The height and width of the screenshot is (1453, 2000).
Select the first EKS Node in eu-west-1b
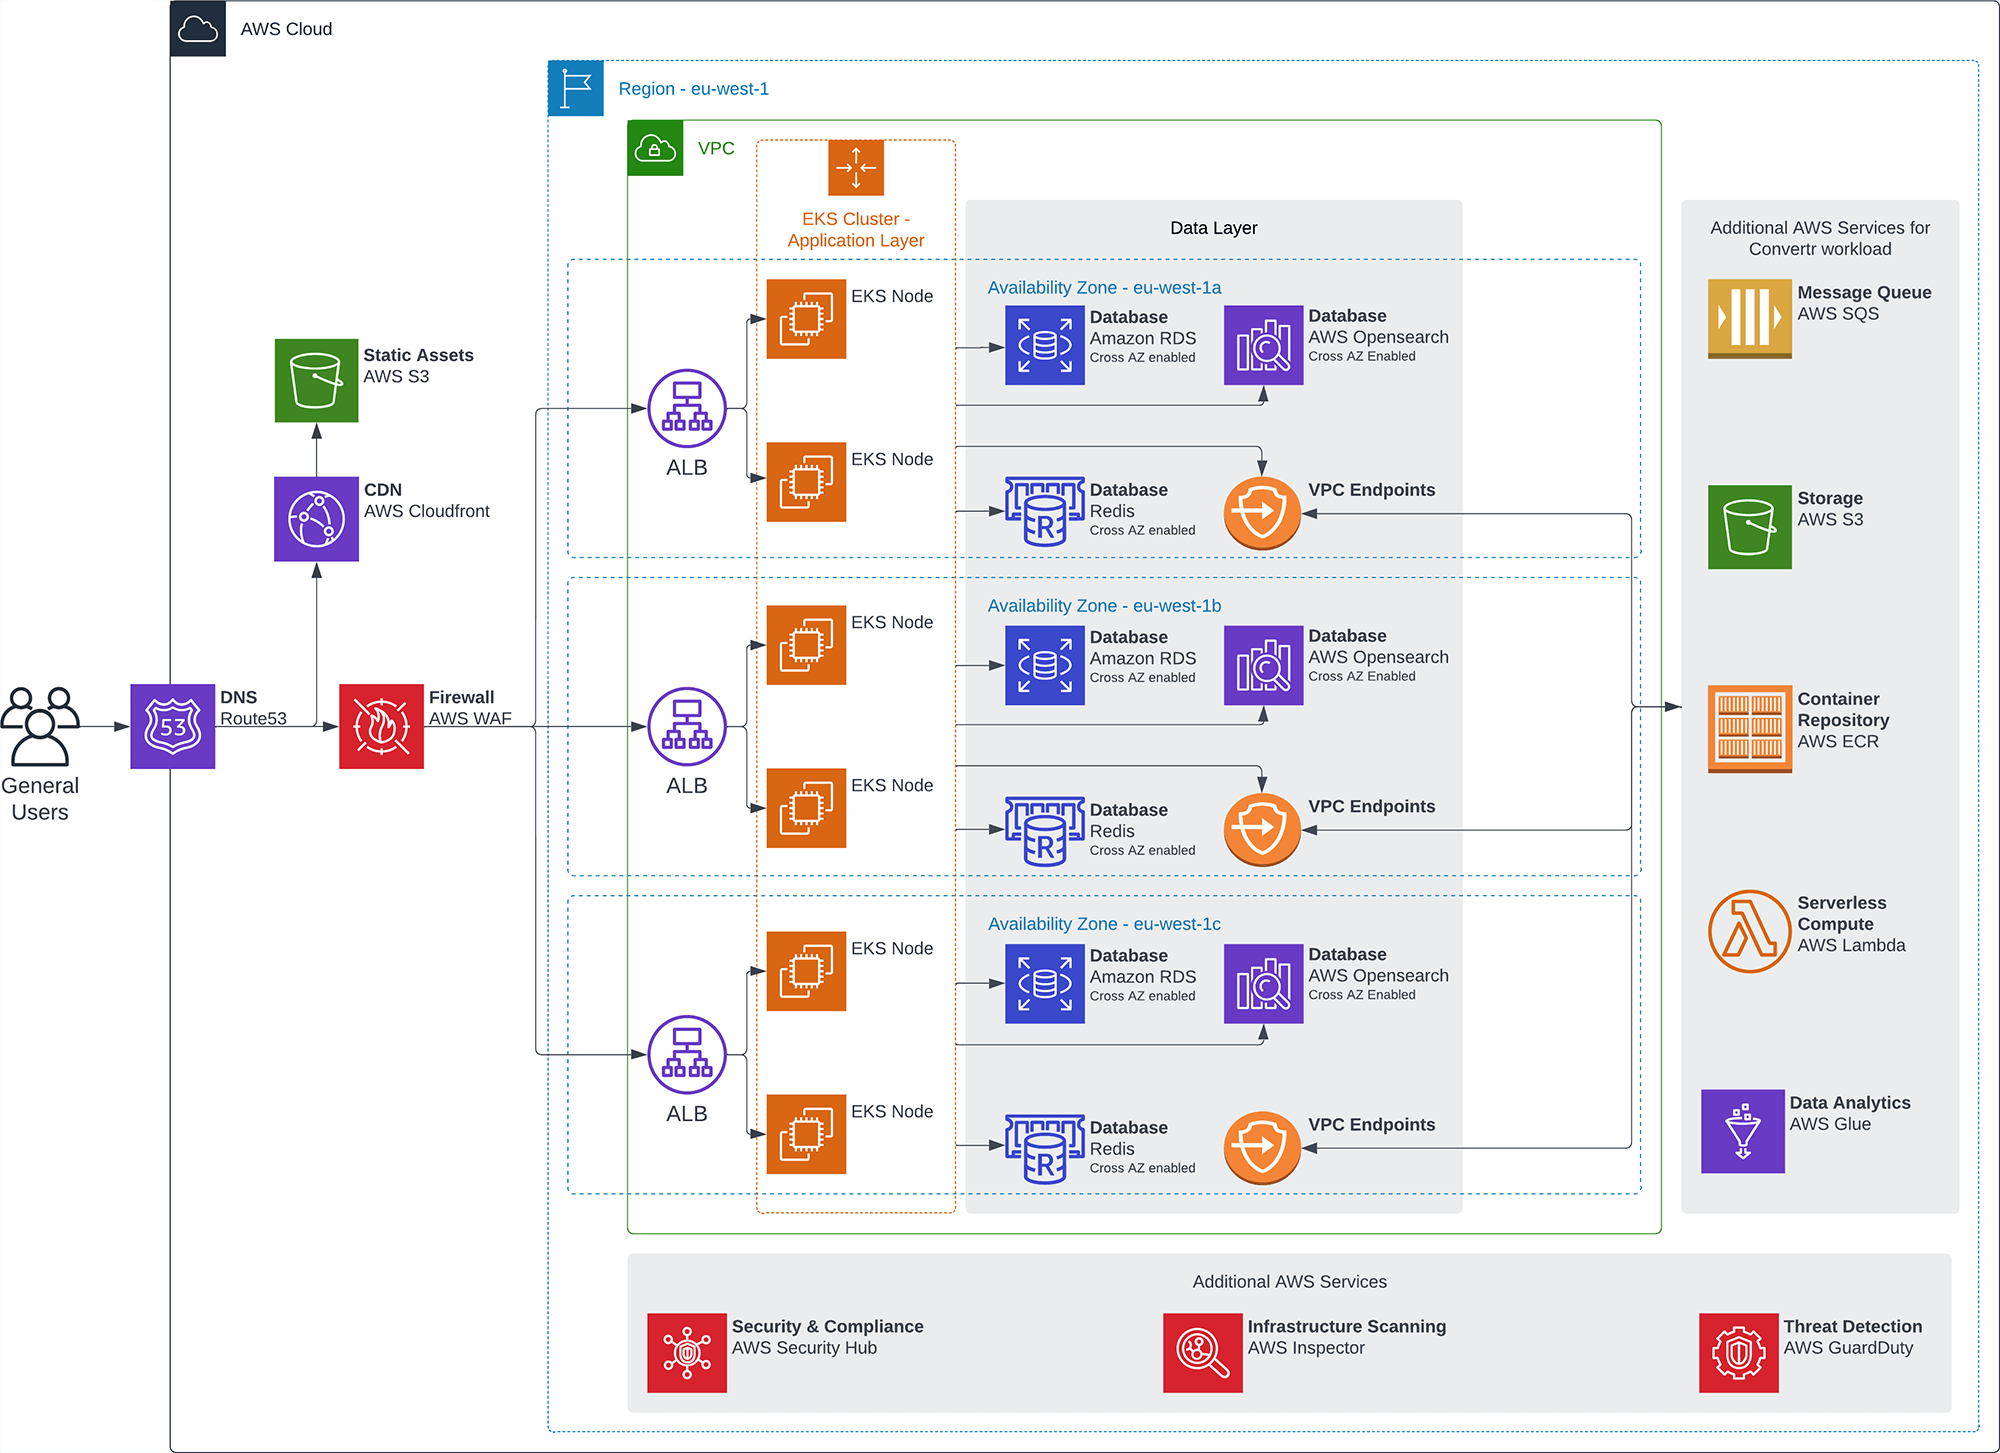[806, 645]
